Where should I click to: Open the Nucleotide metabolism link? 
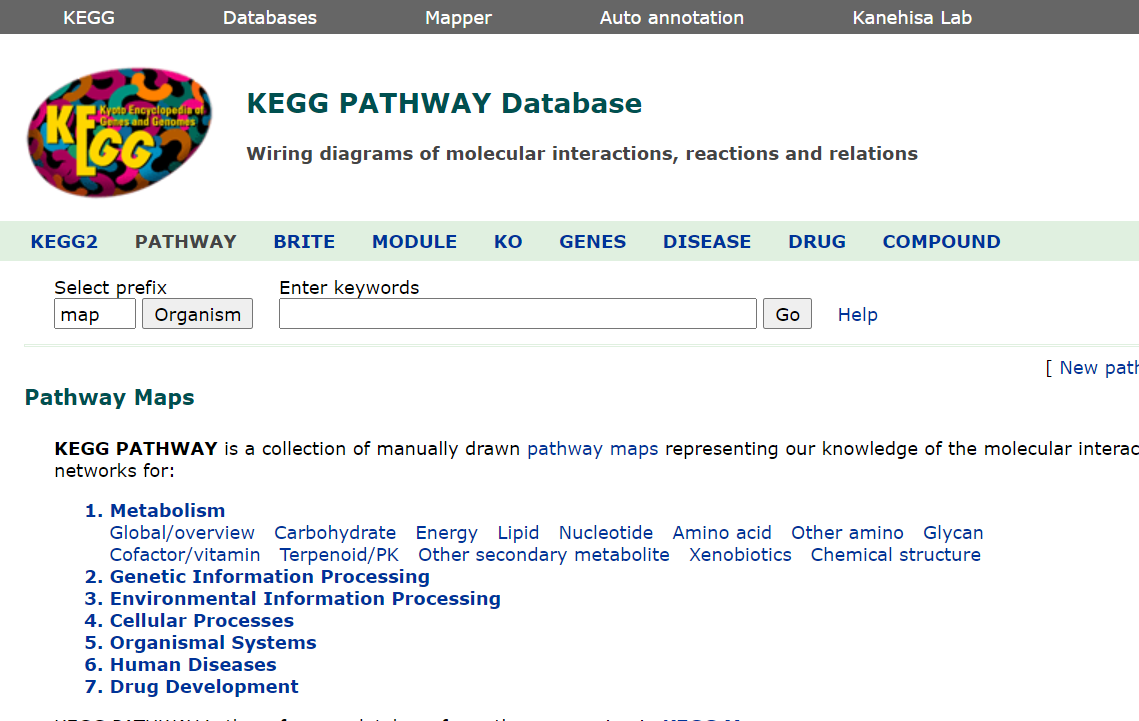click(605, 533)
